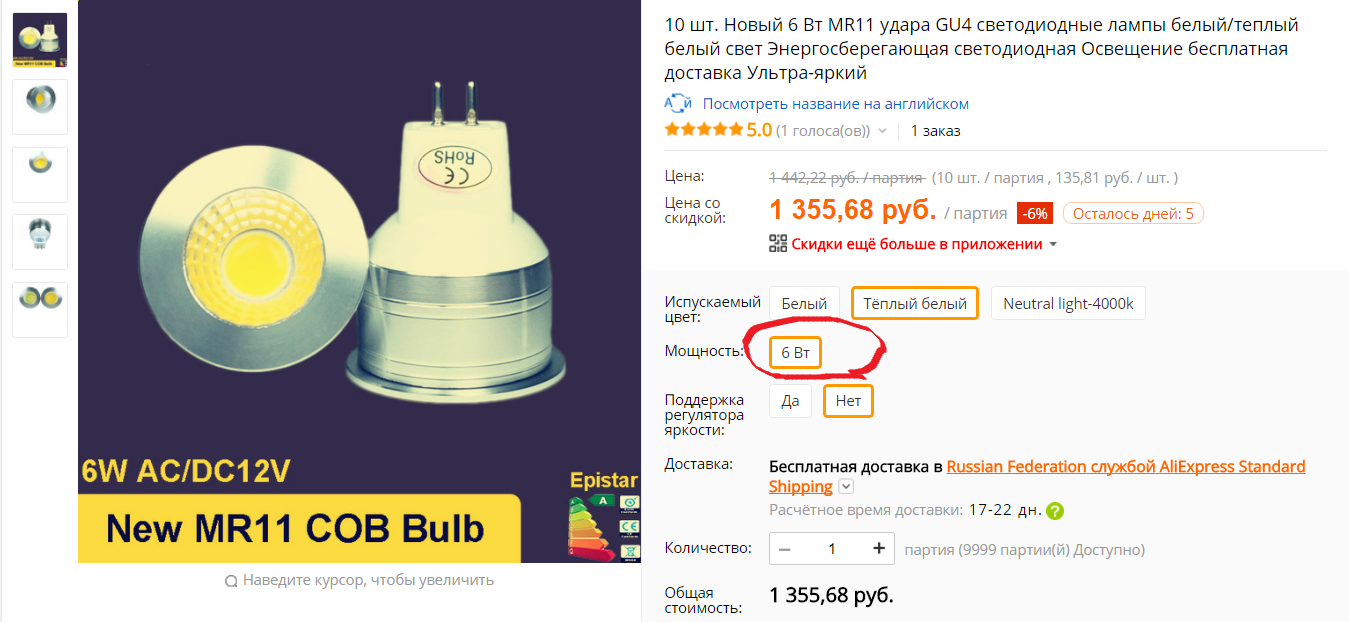Screen dimensions: 1349x622
Task: Open the shipping method dropdown arrow
Action: coord(847,487)
